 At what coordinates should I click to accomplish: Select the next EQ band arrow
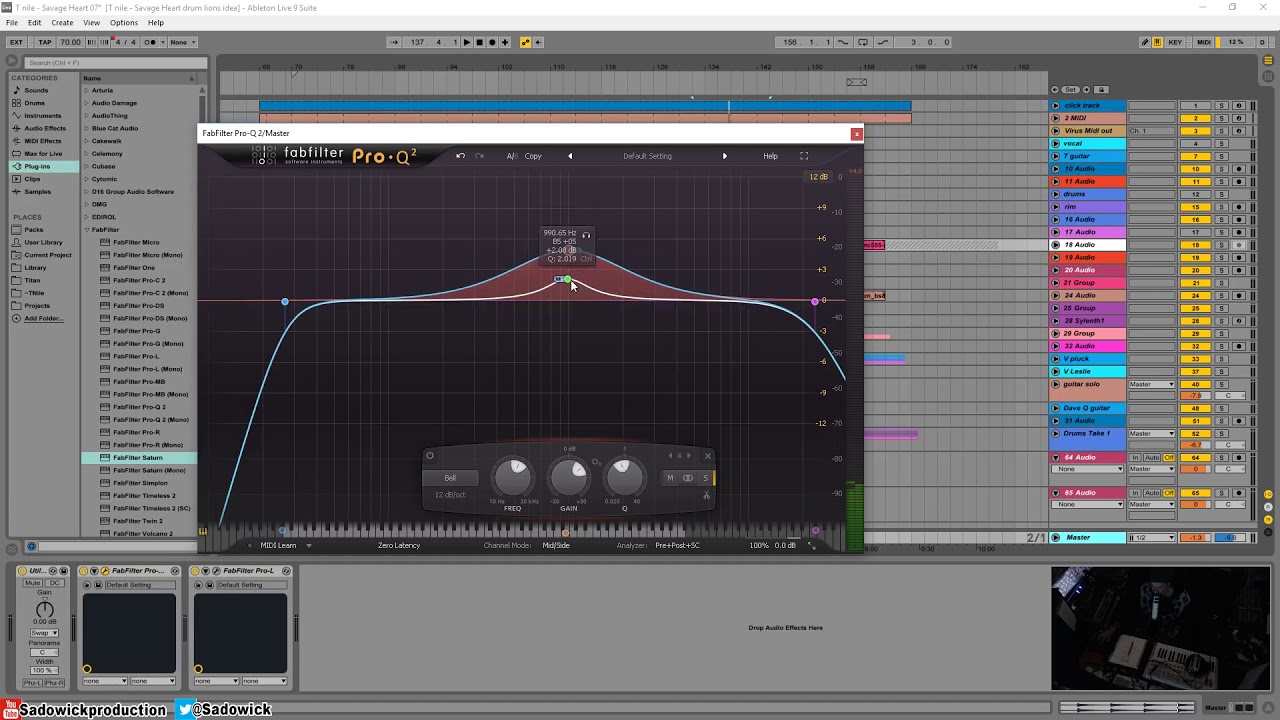tap(688, 456)
